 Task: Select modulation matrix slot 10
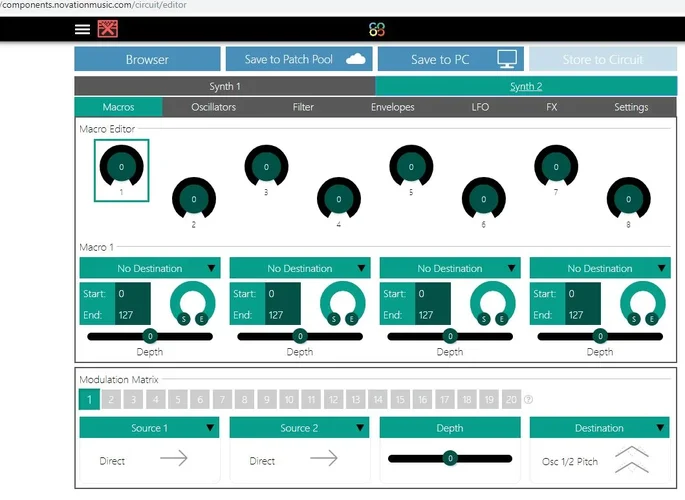click(x=289, y=399)
